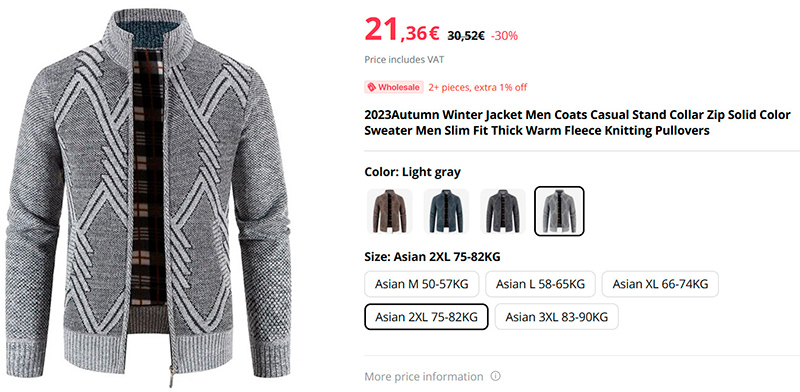800x392 pixels.
Task: Click the 21,36€ sale price
Action: point(402,31)
